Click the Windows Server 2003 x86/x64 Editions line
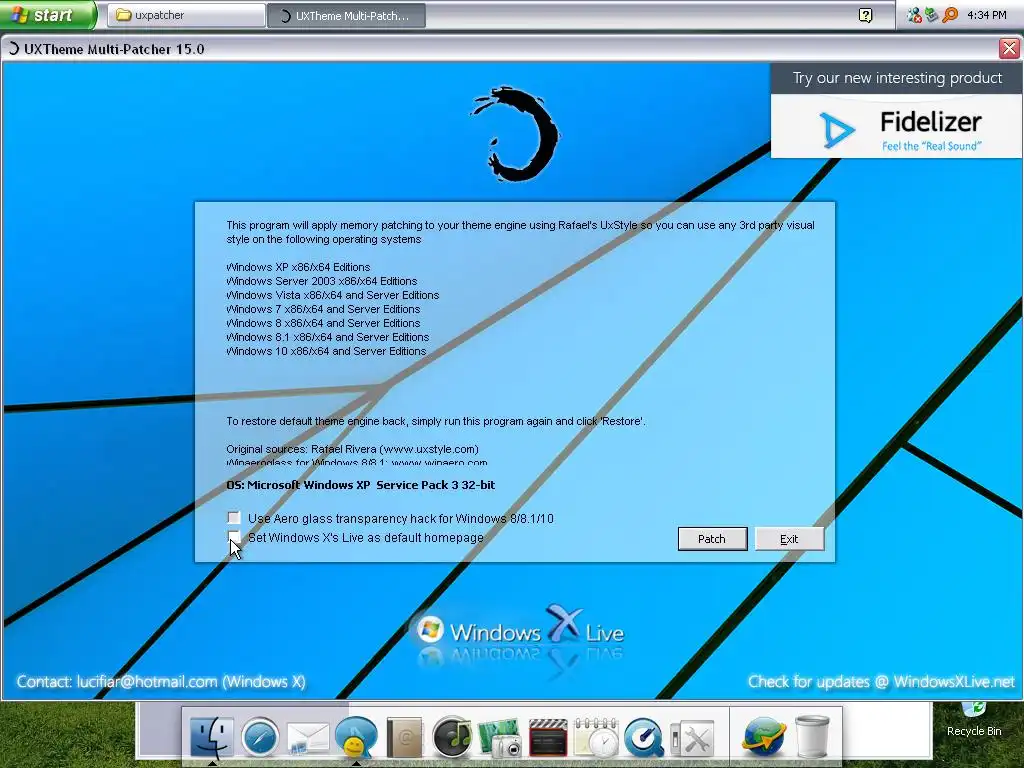Screen dimensions: 1024x768 [321, 281]
